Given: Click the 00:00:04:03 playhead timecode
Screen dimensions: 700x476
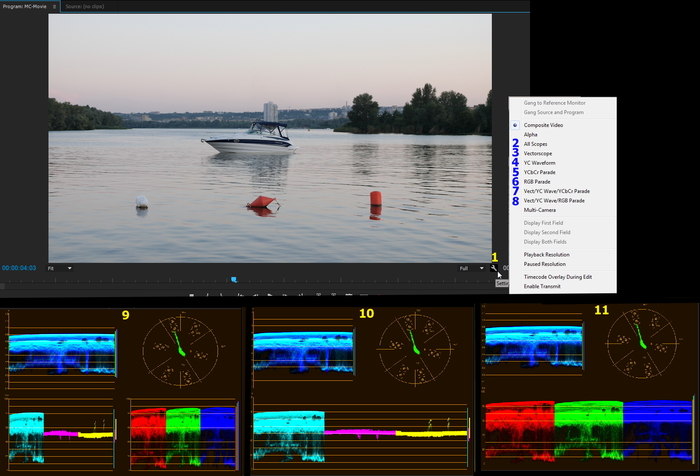Looking at the screenshot, I should [x=19, y=268].
